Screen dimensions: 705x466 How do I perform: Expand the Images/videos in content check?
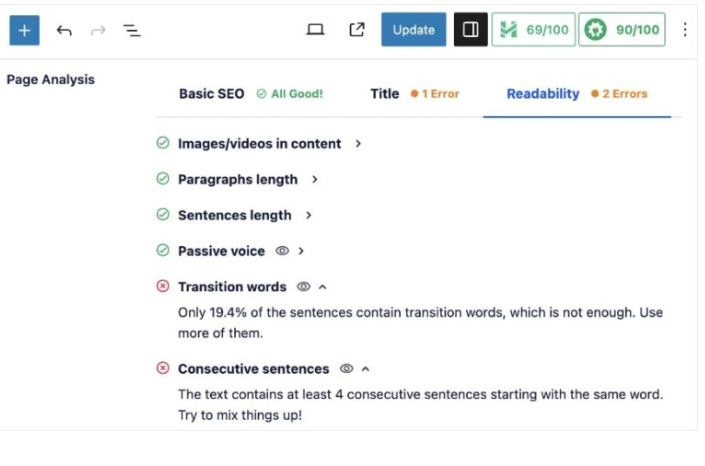(358, 144)
